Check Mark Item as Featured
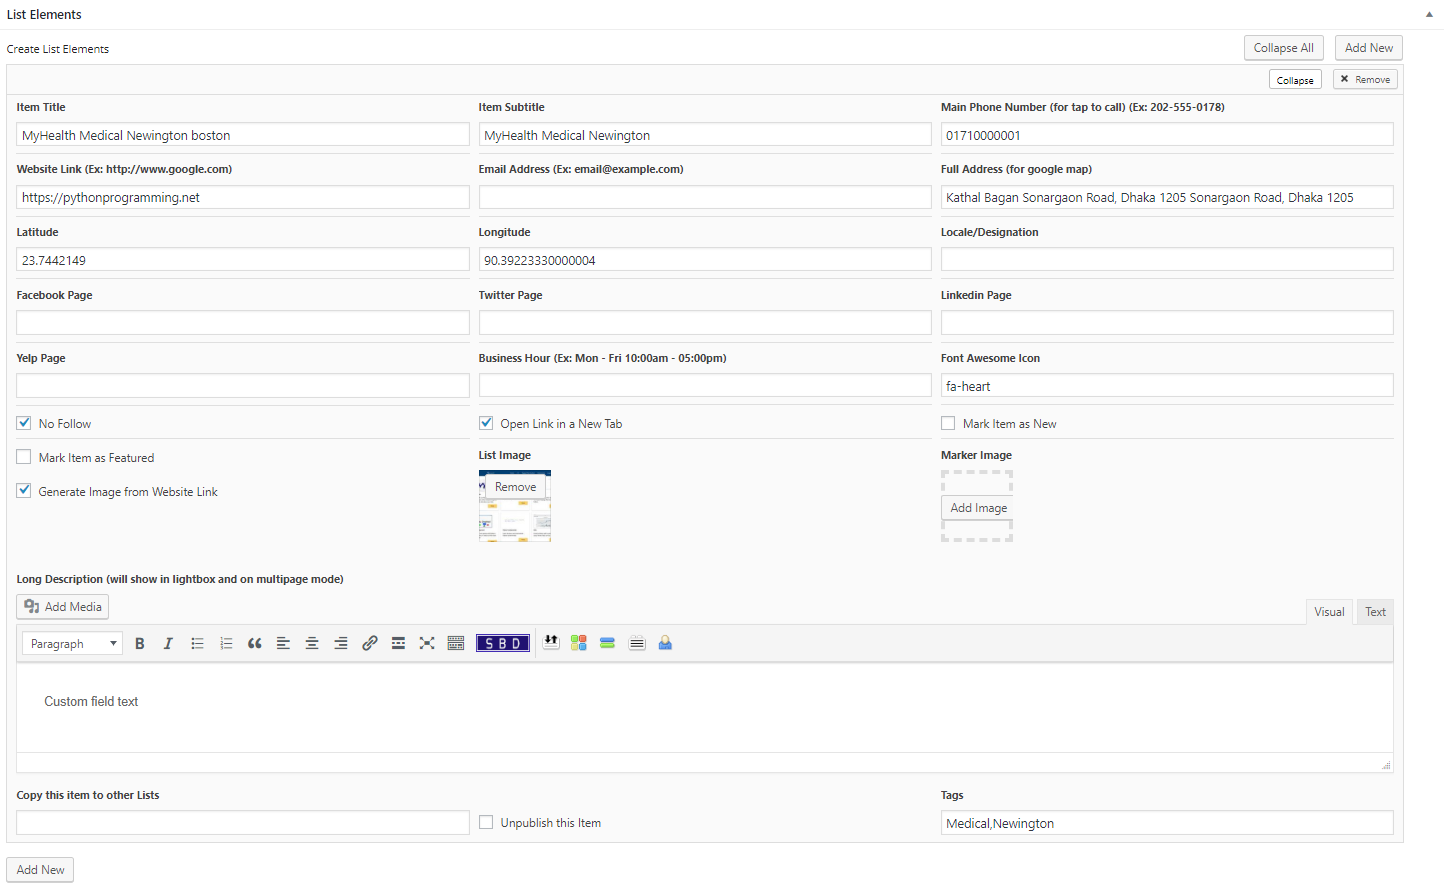Image resolution: width=1444 pixels, height=891 pixels. 24,457
